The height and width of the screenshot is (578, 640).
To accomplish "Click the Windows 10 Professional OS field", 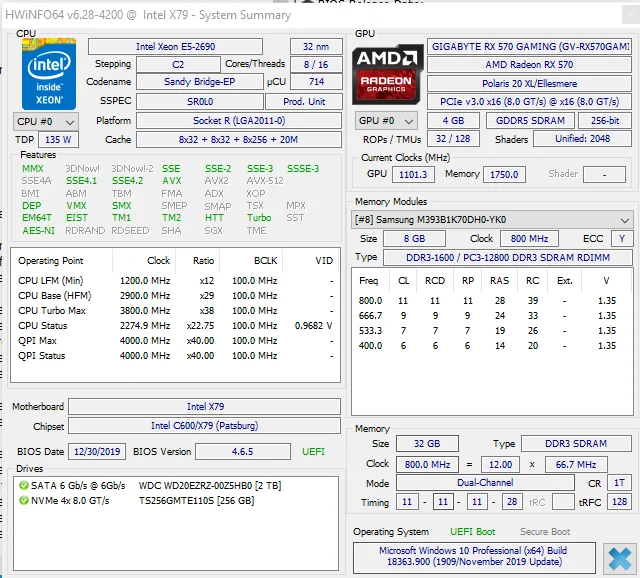I will tap(474, 556).
